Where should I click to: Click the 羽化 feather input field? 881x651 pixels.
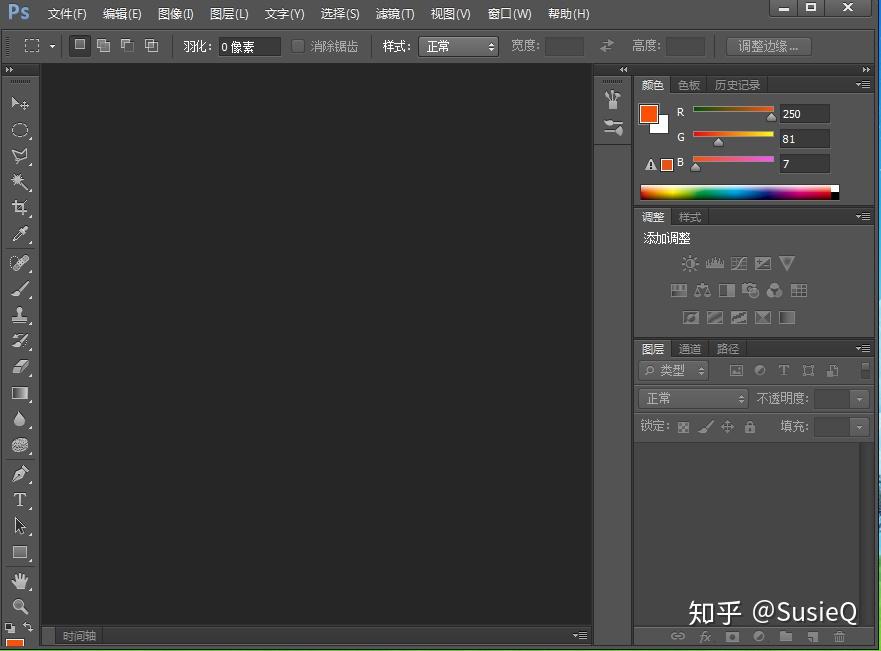[x=249, y=47]
